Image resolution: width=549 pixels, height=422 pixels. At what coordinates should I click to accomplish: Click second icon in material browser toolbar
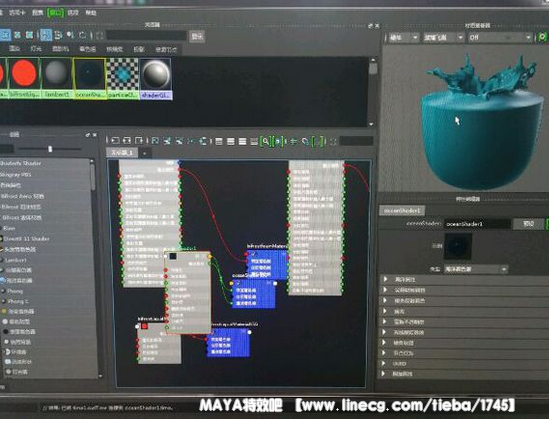tap(17, 35)
